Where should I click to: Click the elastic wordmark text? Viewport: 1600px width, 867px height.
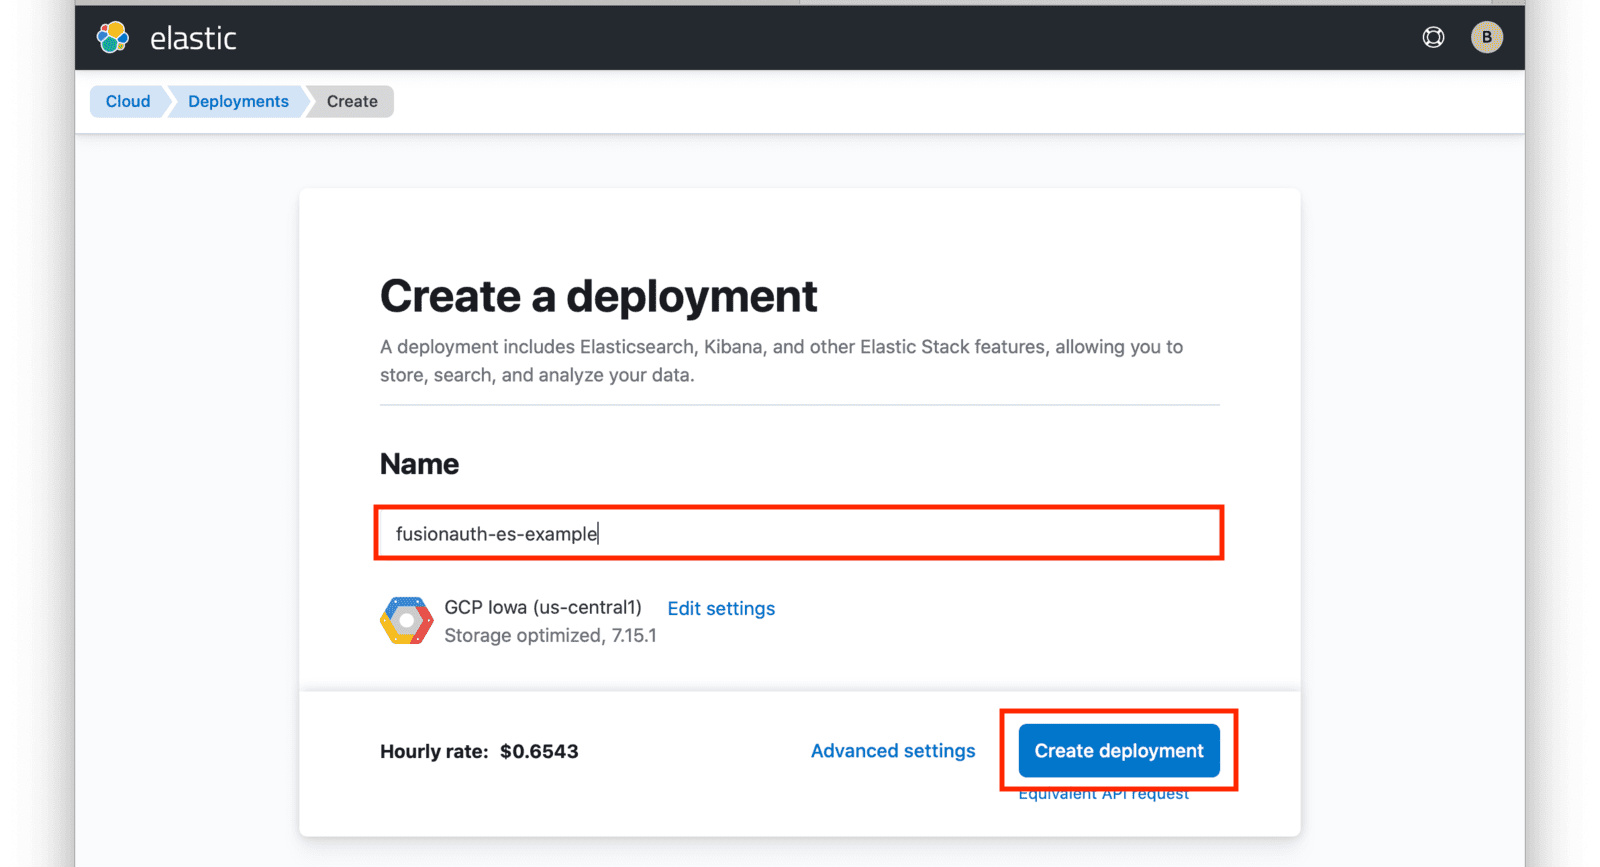193,38
